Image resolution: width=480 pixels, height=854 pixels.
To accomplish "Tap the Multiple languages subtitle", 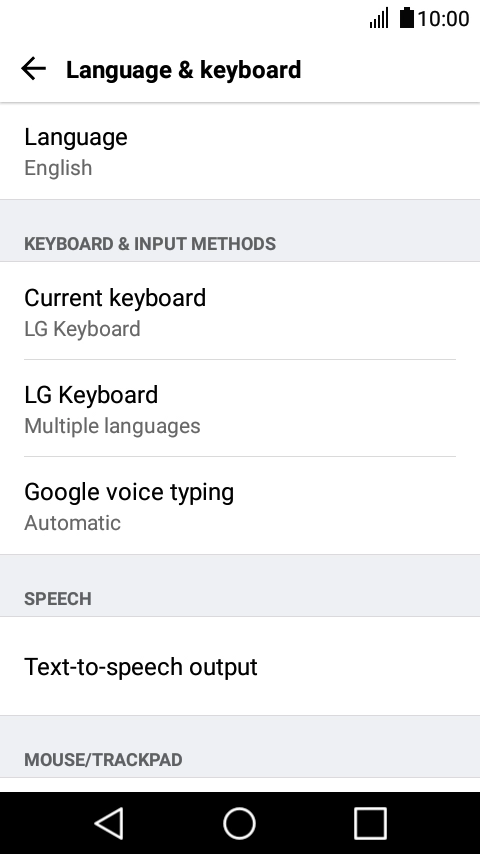I will (112, 426).
